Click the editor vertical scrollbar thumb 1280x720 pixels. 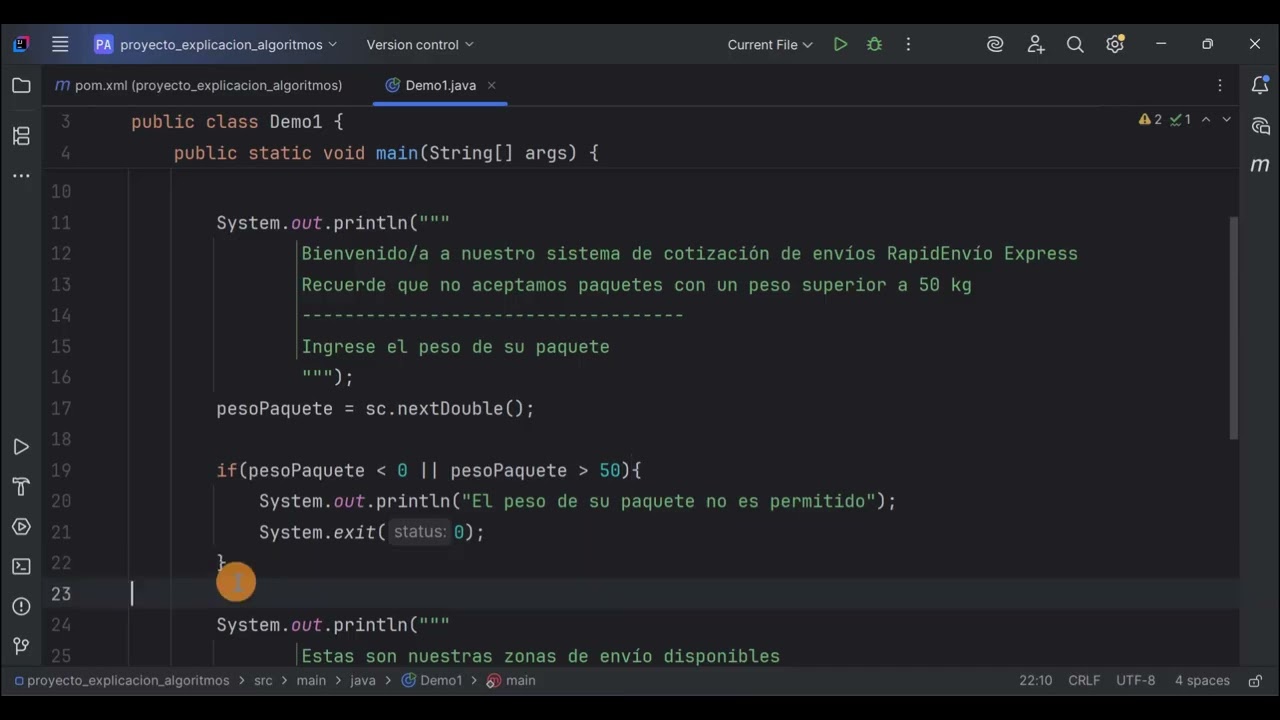click(x=1234, y=328)
